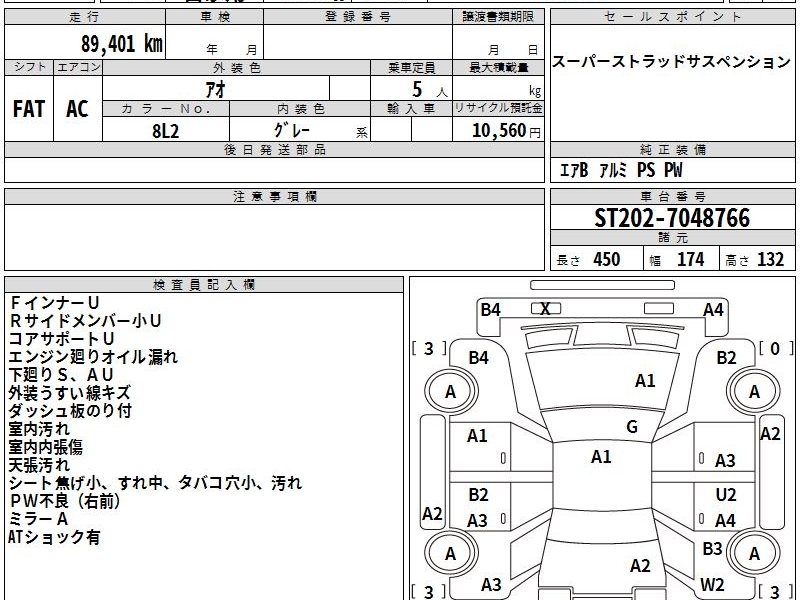Select note 下廻りＳ、ＡＵ
This screenshot has height=600, width=800.
pyautogui.click(x=61, y=374)
